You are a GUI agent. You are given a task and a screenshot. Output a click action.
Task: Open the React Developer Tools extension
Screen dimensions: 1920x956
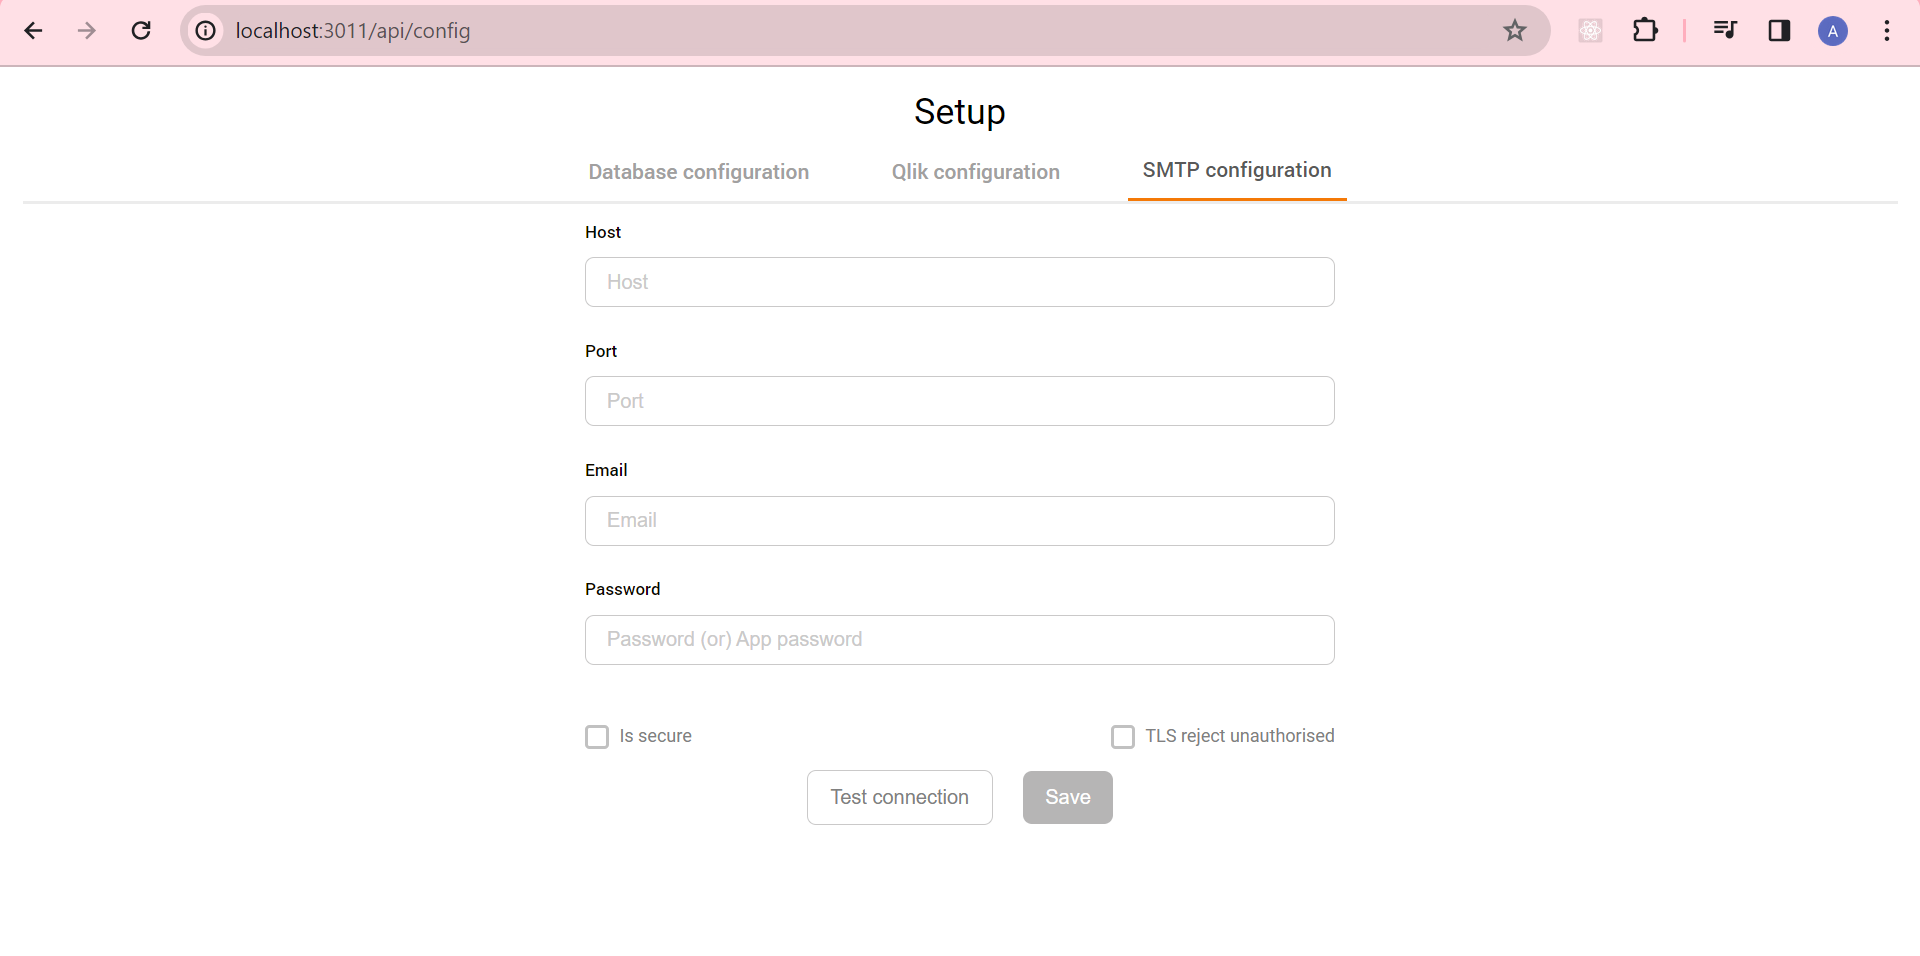click(x=1590, y=31)
